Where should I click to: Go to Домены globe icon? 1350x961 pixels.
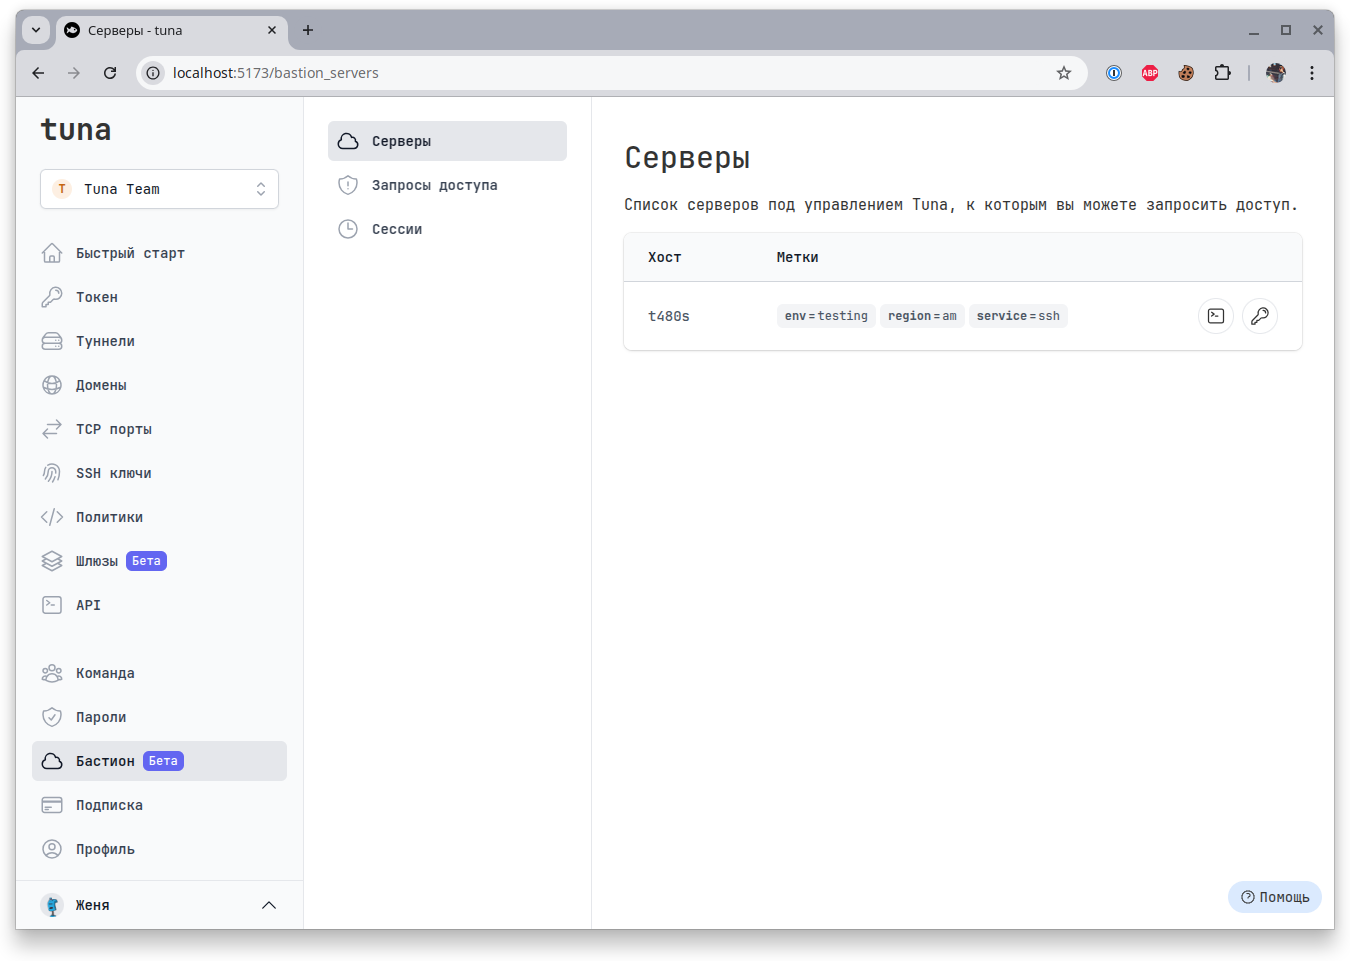coord(52,385)
